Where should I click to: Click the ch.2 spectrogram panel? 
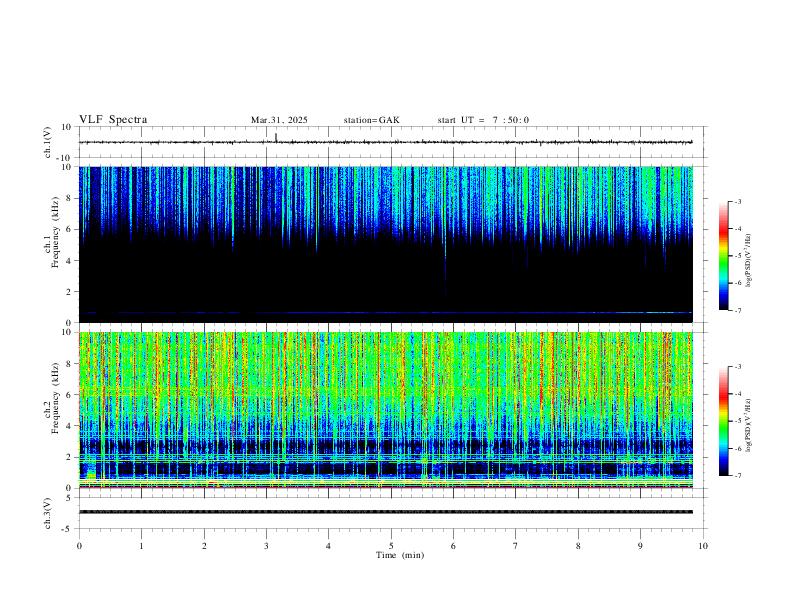pos(386,410)
